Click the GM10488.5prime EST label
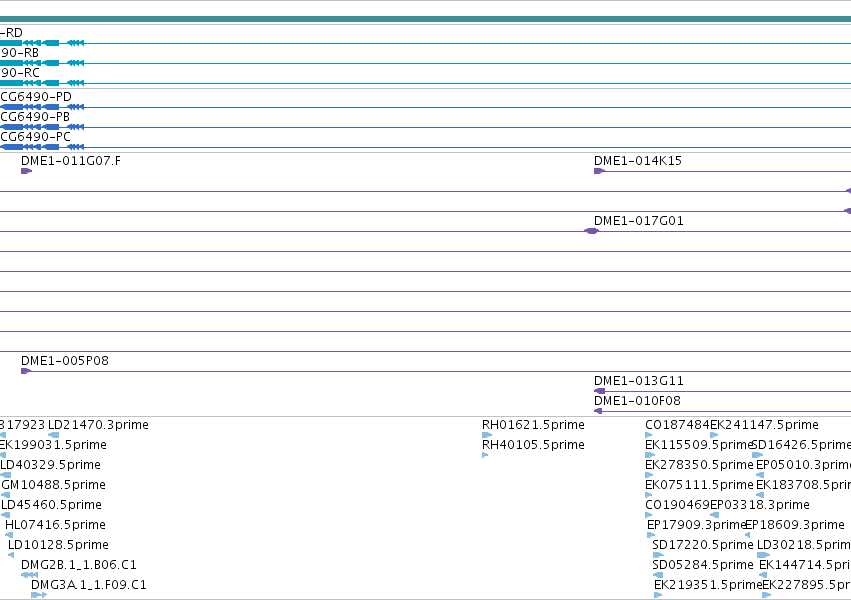The image size is (851, 600). [54, 486]
